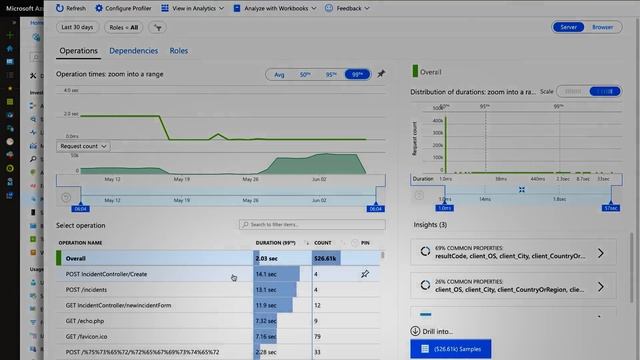The width and height of the screenshot is (640, 360).
Task: Click the green Overall legend swatch
Action: click(415, 71)
